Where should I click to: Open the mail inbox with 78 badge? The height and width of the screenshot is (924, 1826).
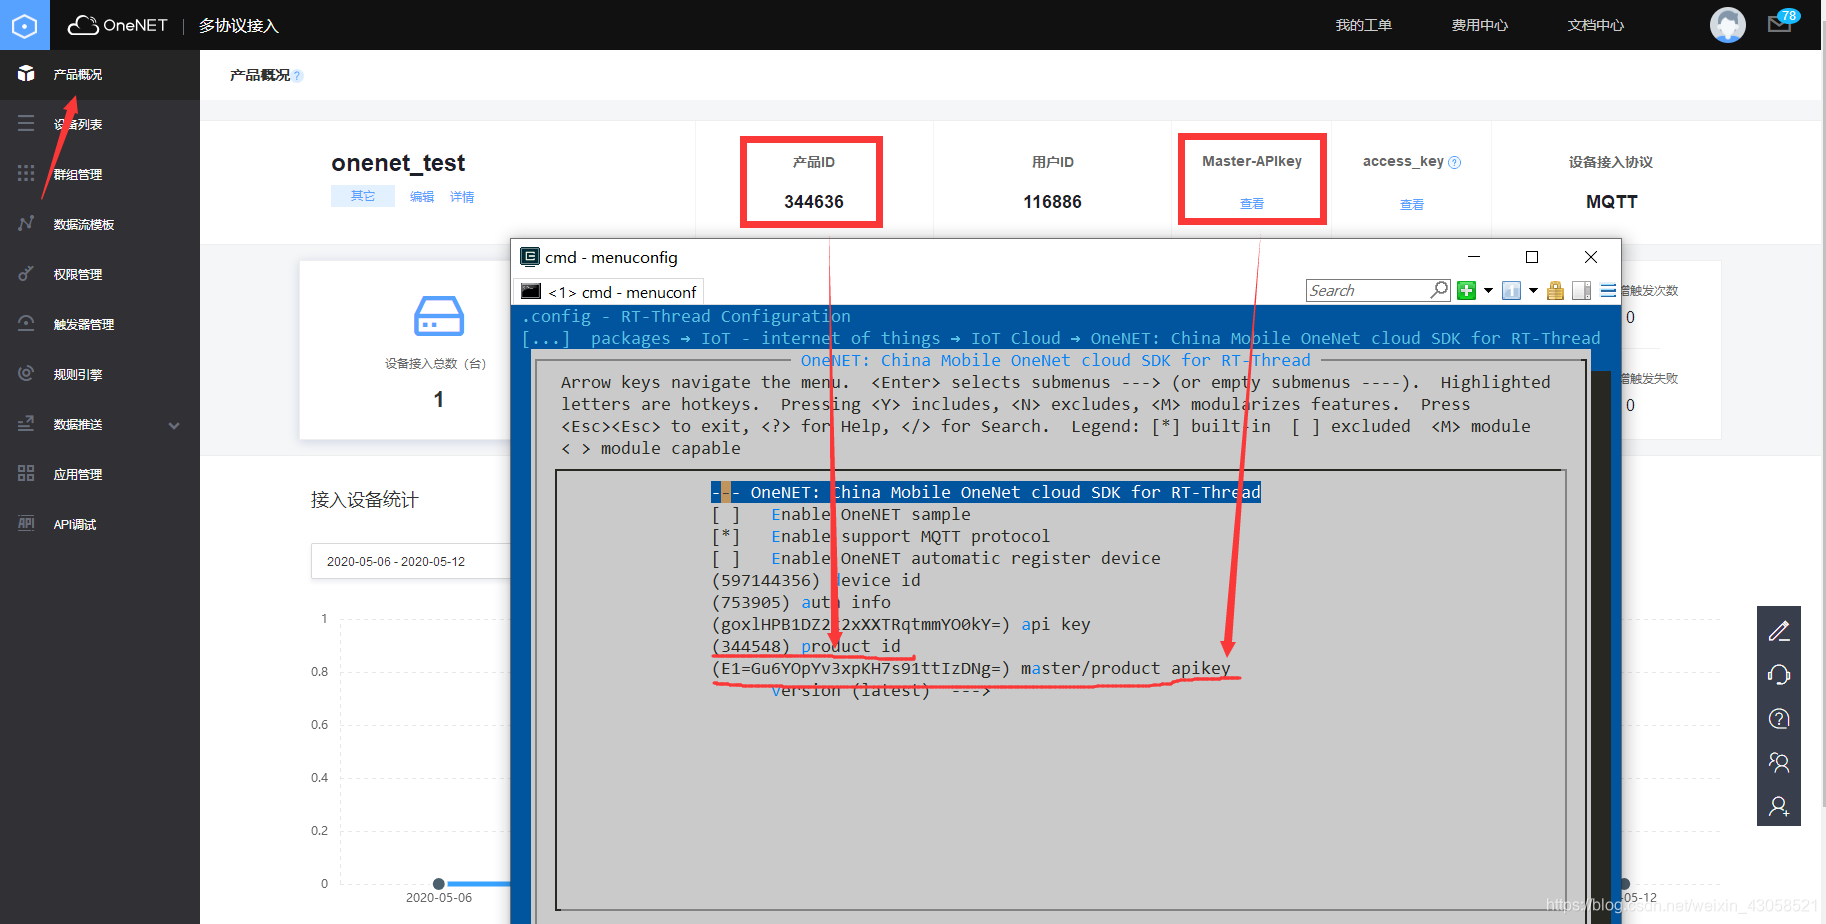(x=1782, y=22)
